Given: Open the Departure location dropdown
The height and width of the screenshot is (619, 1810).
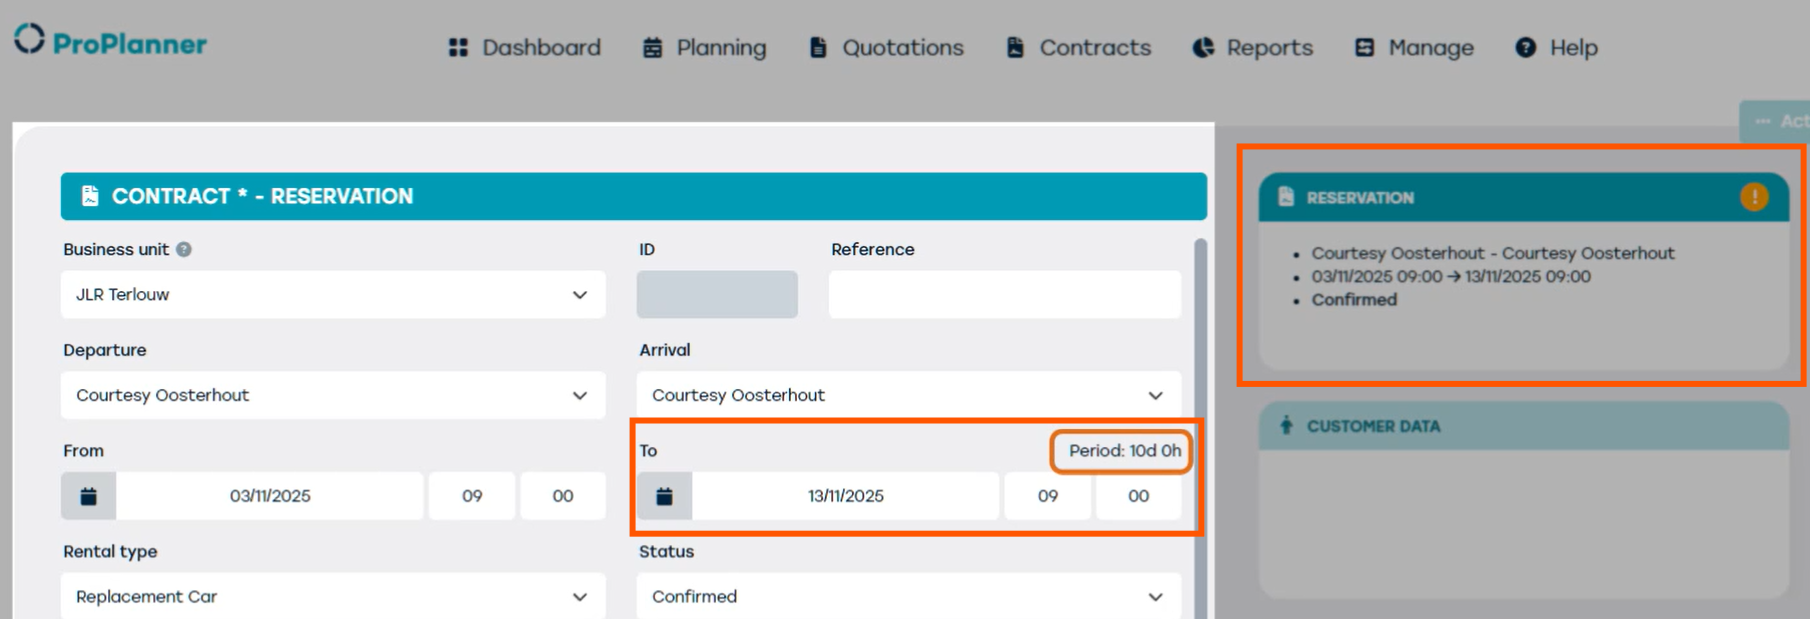Looking at the screenshot, I should pos(579,396).
